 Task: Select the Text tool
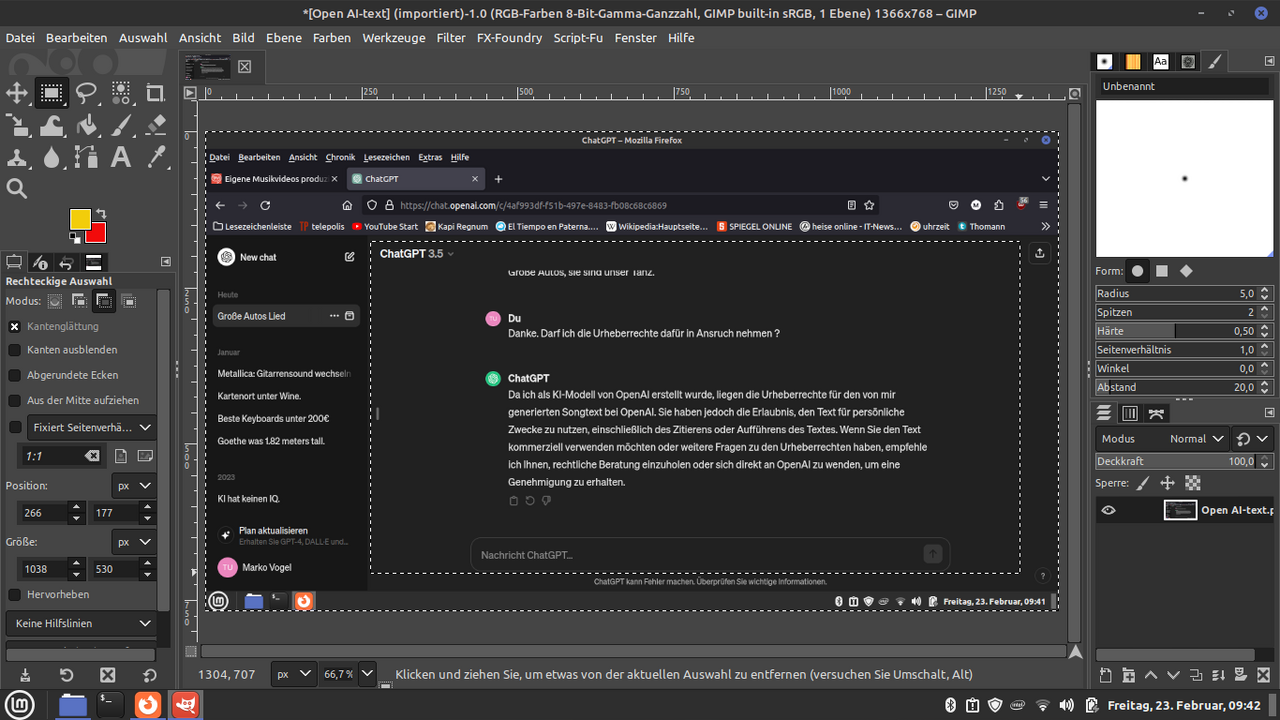click(x=121, y=157)
